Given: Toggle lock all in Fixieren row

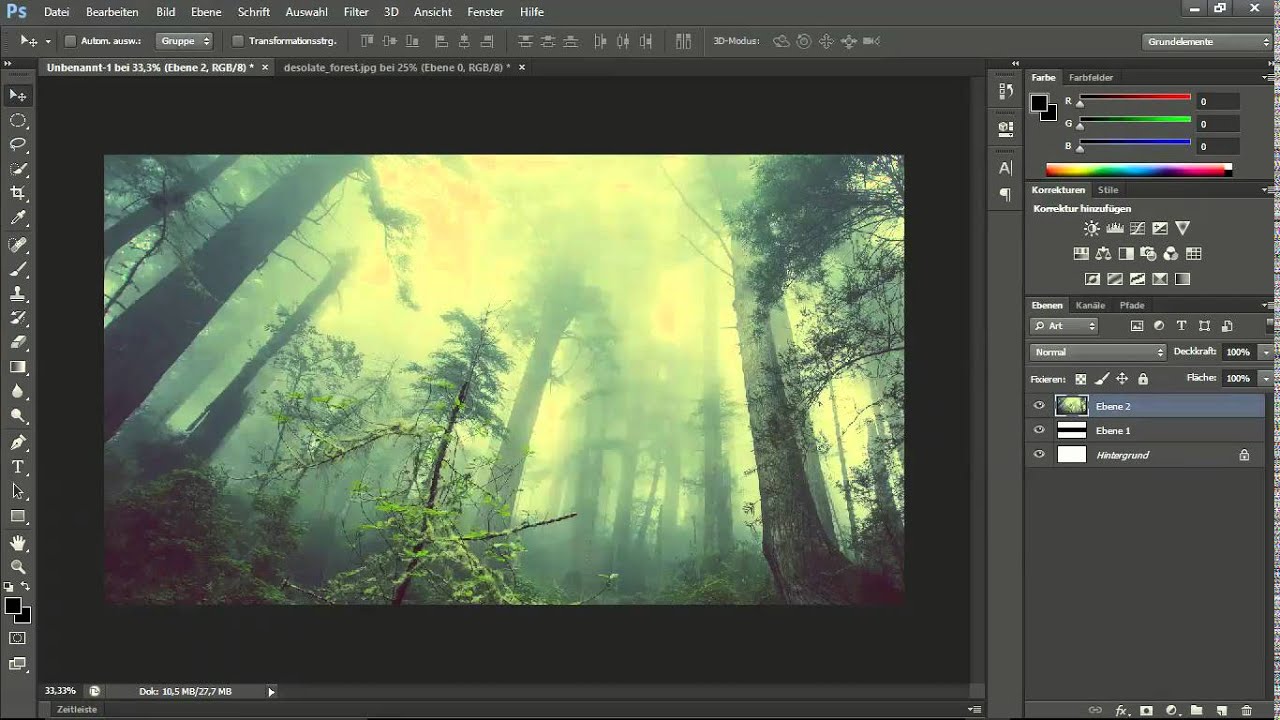Looking at the screenshot, I should pyautogui.click(x=1143, y=379).
